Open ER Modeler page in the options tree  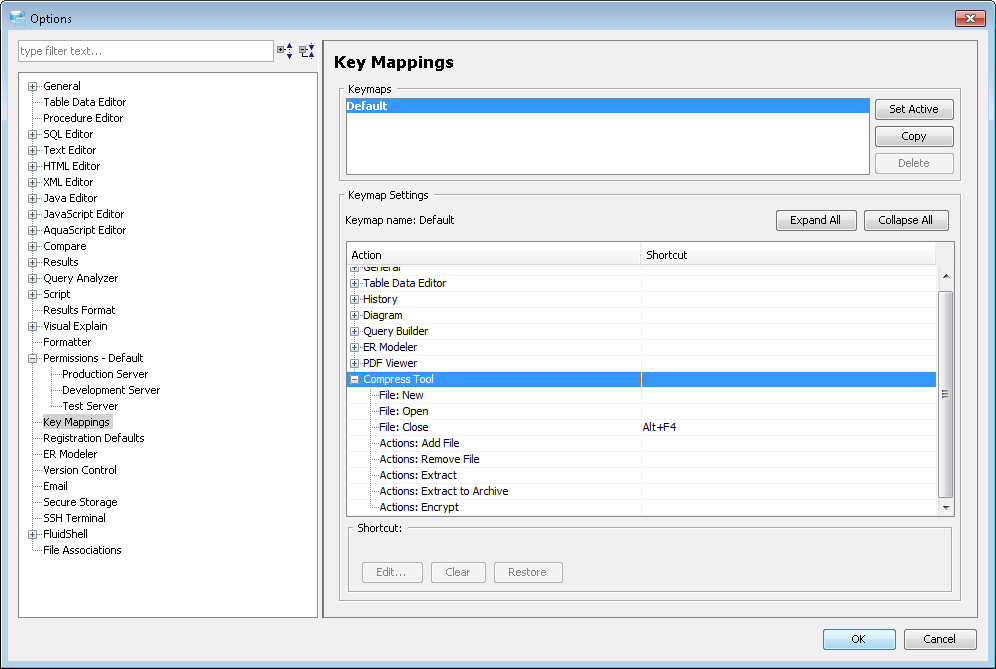pos(70,454)
